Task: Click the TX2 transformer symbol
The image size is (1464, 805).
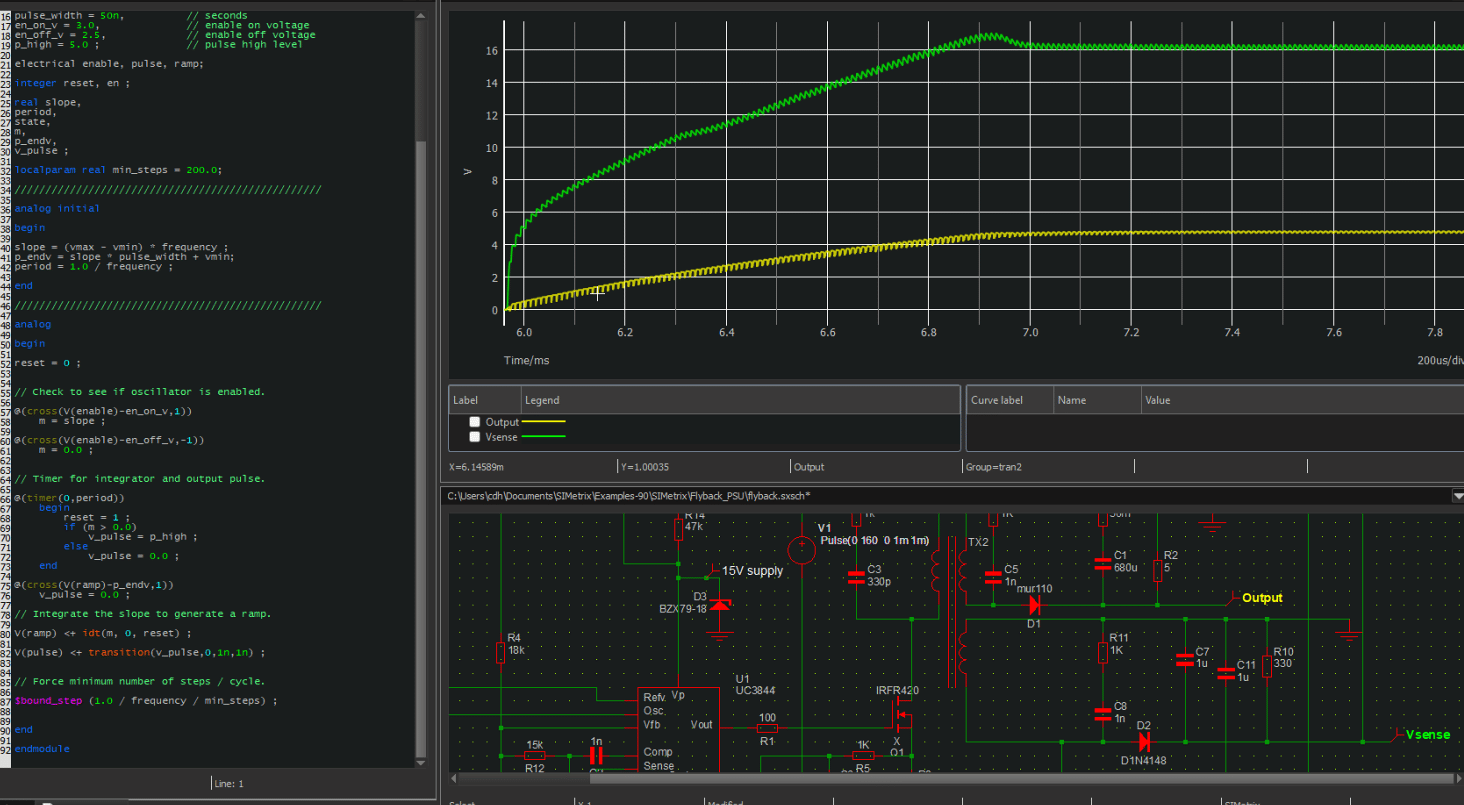Action: coord(951,608)
